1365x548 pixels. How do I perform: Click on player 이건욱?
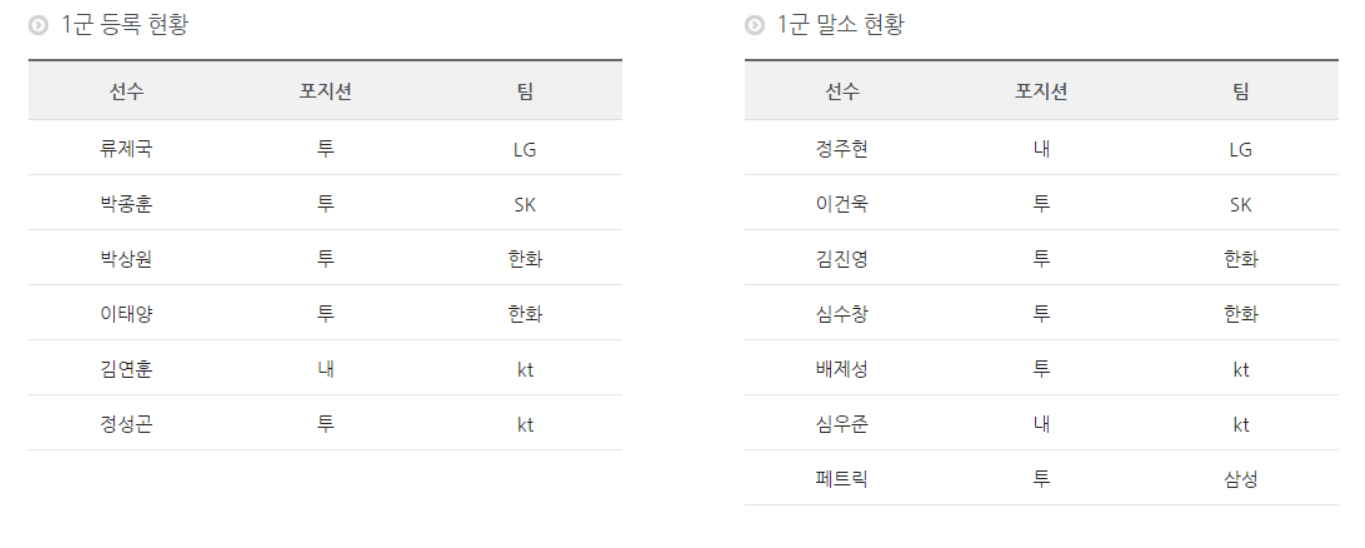click(842, 204)
